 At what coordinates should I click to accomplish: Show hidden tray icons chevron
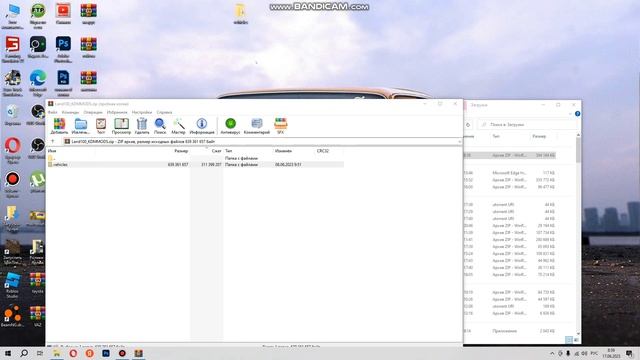(x=552, y=353)
